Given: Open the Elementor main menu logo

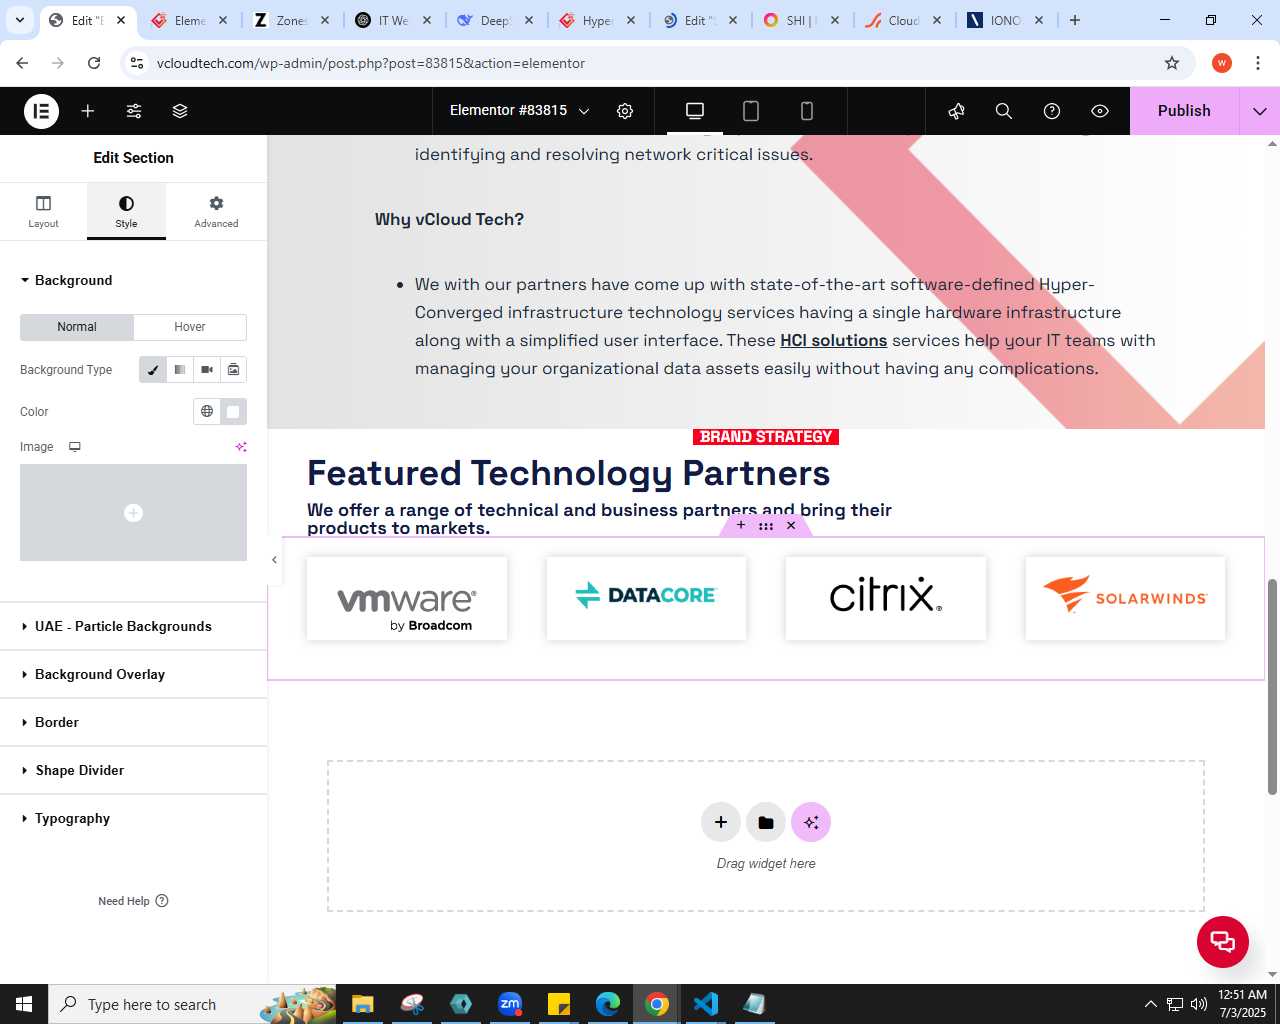Looking at the screenshot, I should tap(41, 111).
